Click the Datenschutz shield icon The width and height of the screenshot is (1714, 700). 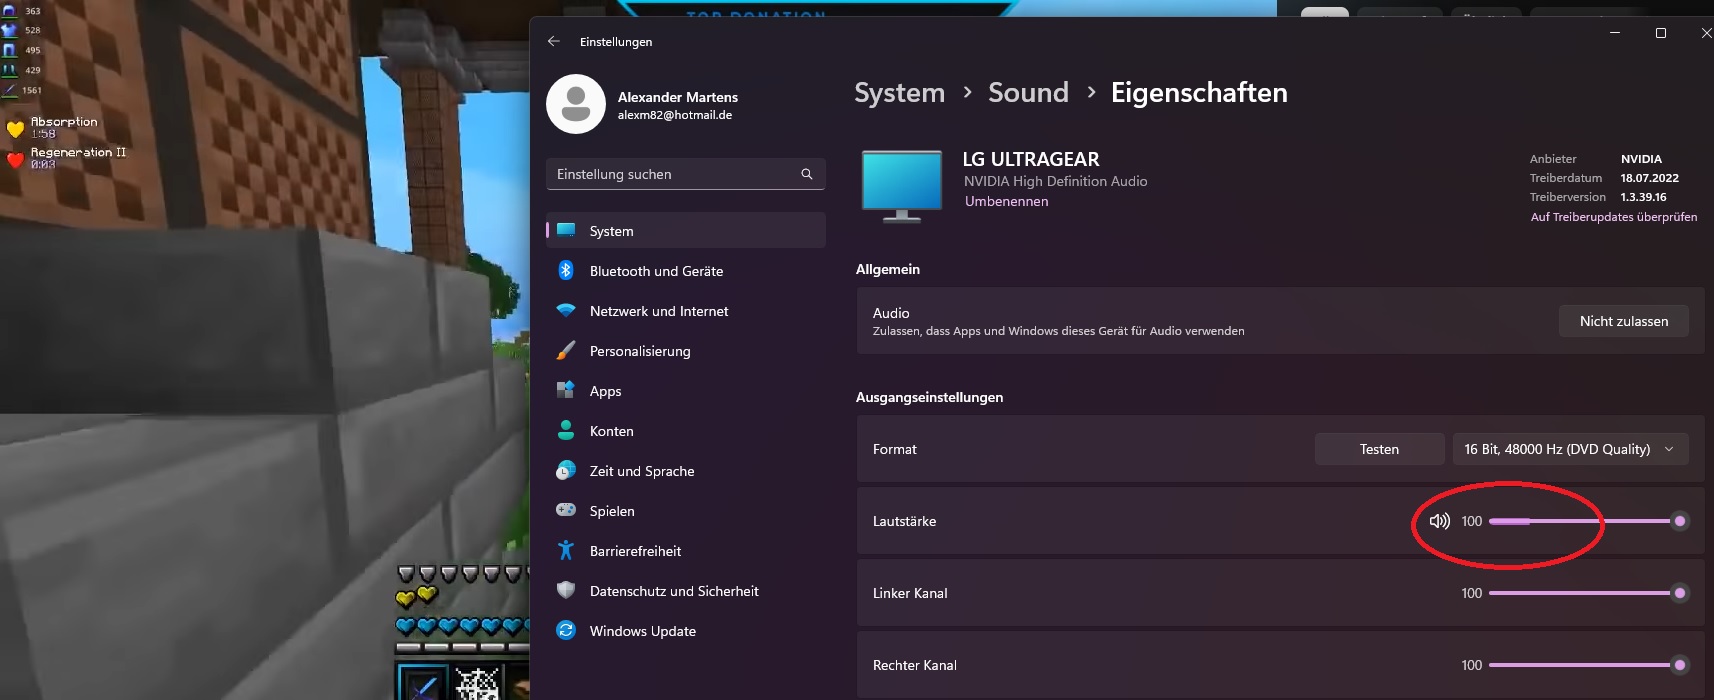(x=566, y=590)
